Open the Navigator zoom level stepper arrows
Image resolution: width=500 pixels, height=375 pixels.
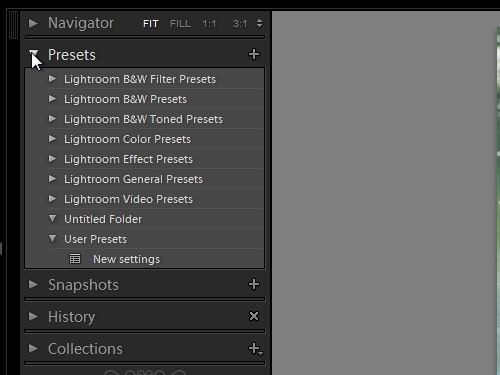(259, 23)
